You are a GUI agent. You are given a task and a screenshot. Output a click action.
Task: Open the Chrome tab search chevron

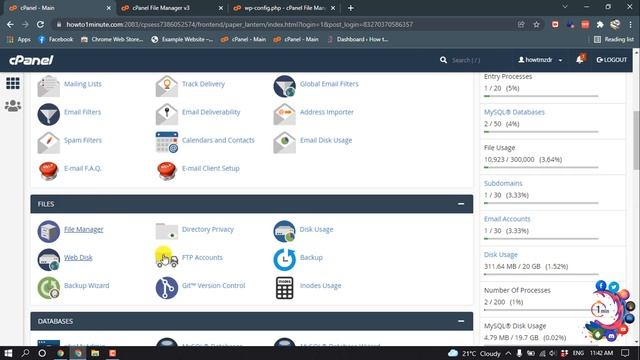tap(565, 7)
